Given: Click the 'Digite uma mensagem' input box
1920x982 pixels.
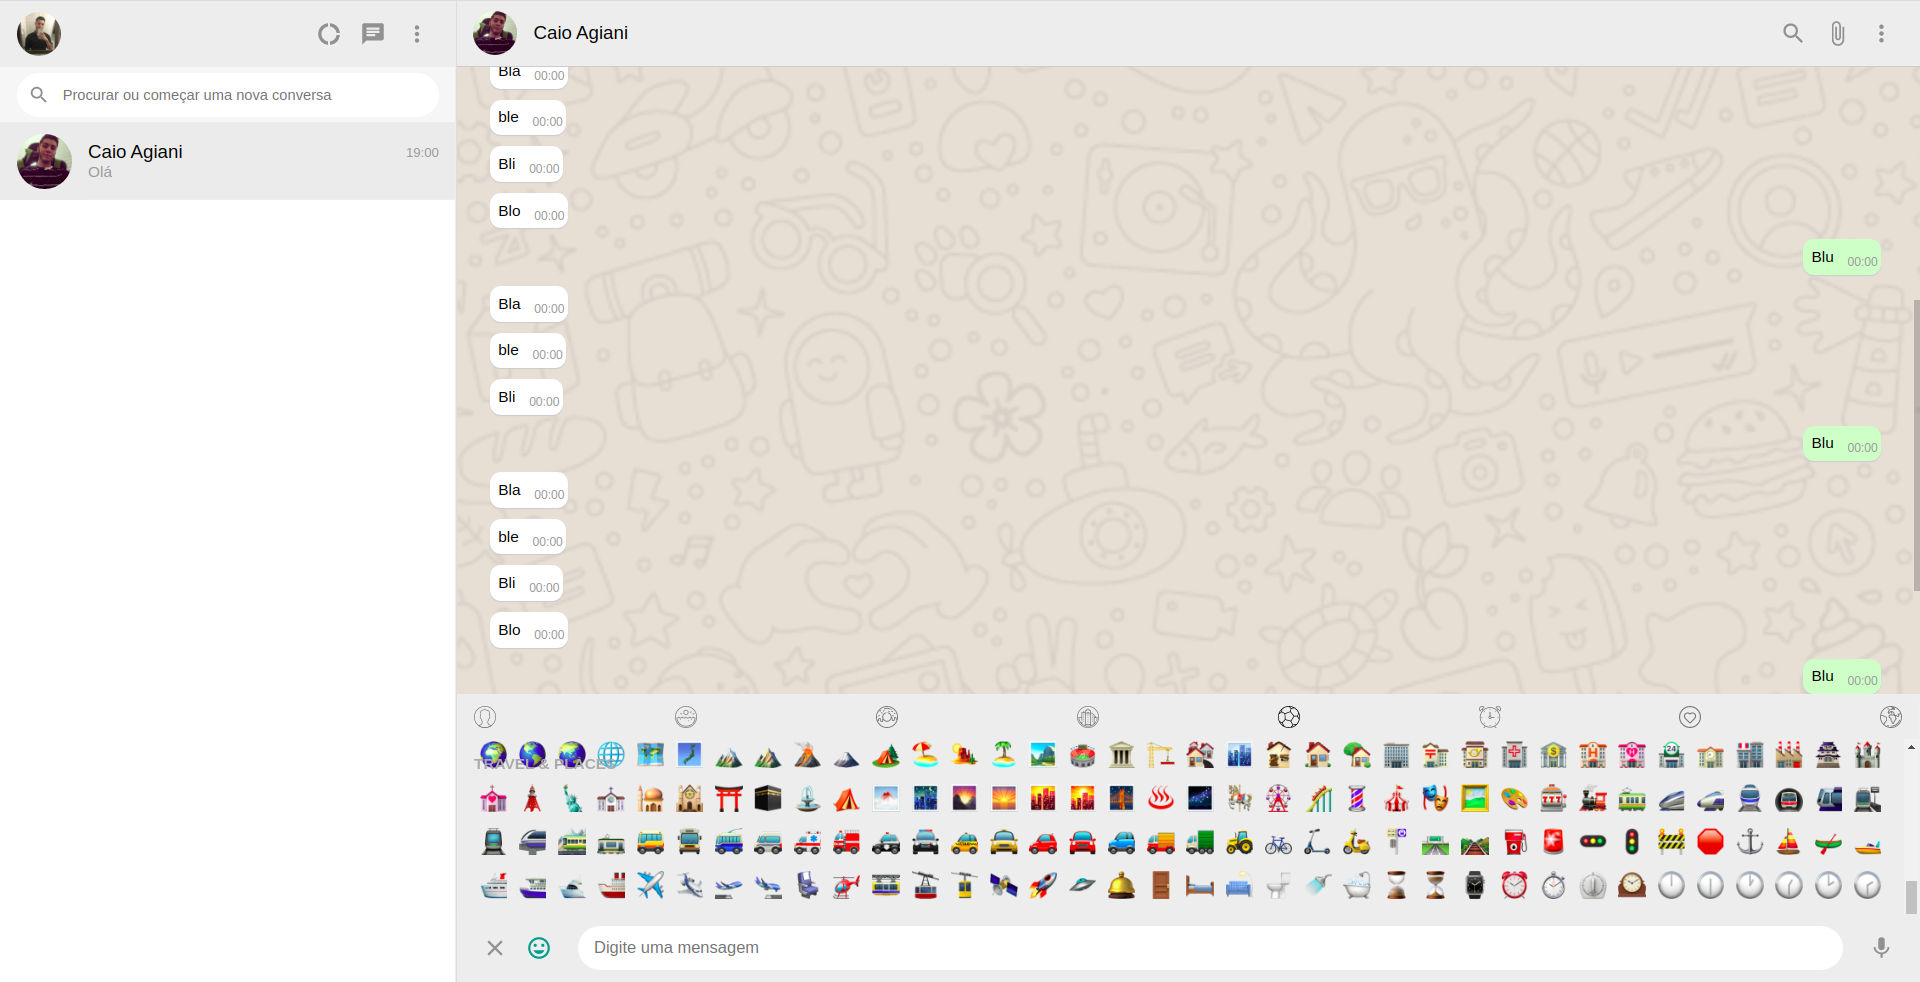Looking at the screenshot, I should point(1210,947).
